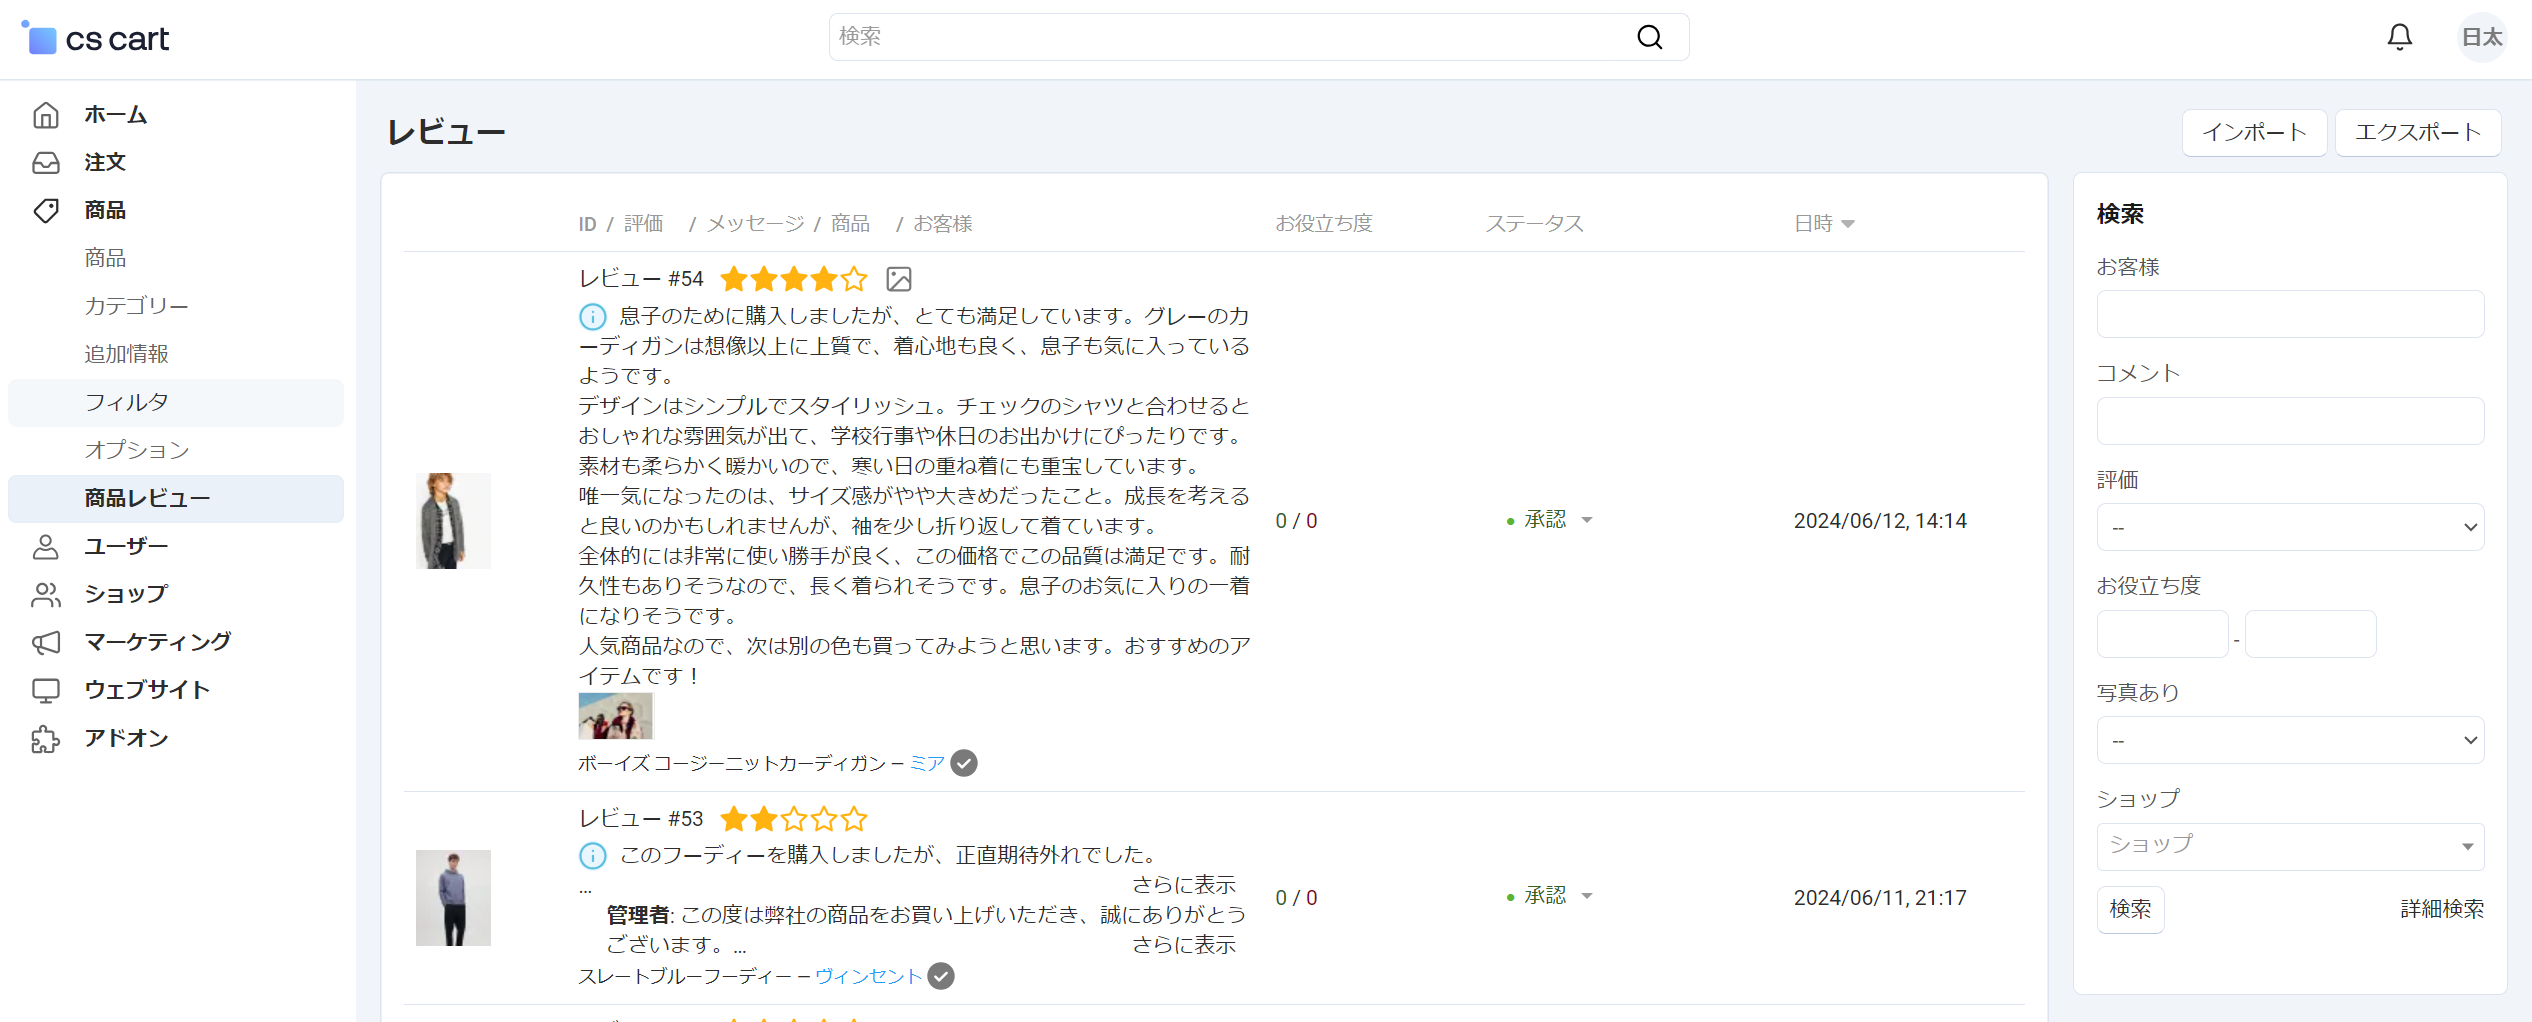Click the info icon beside review #54 message

[x=593, y=317]
